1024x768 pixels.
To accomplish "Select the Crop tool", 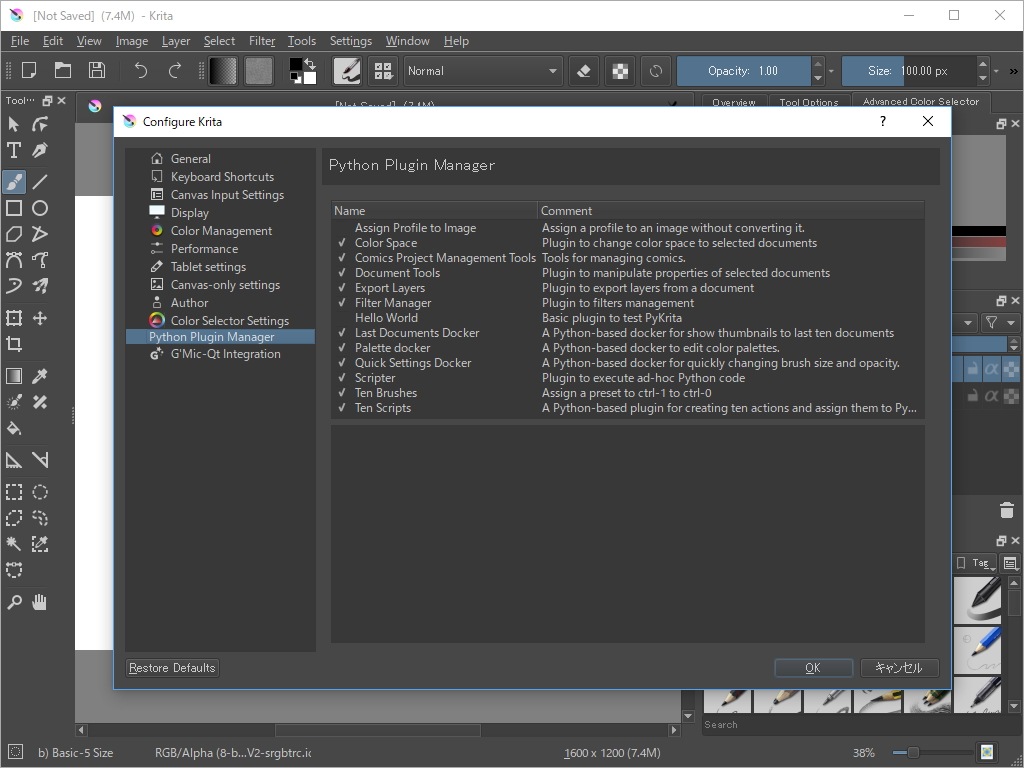I will (x=14, y=344).
